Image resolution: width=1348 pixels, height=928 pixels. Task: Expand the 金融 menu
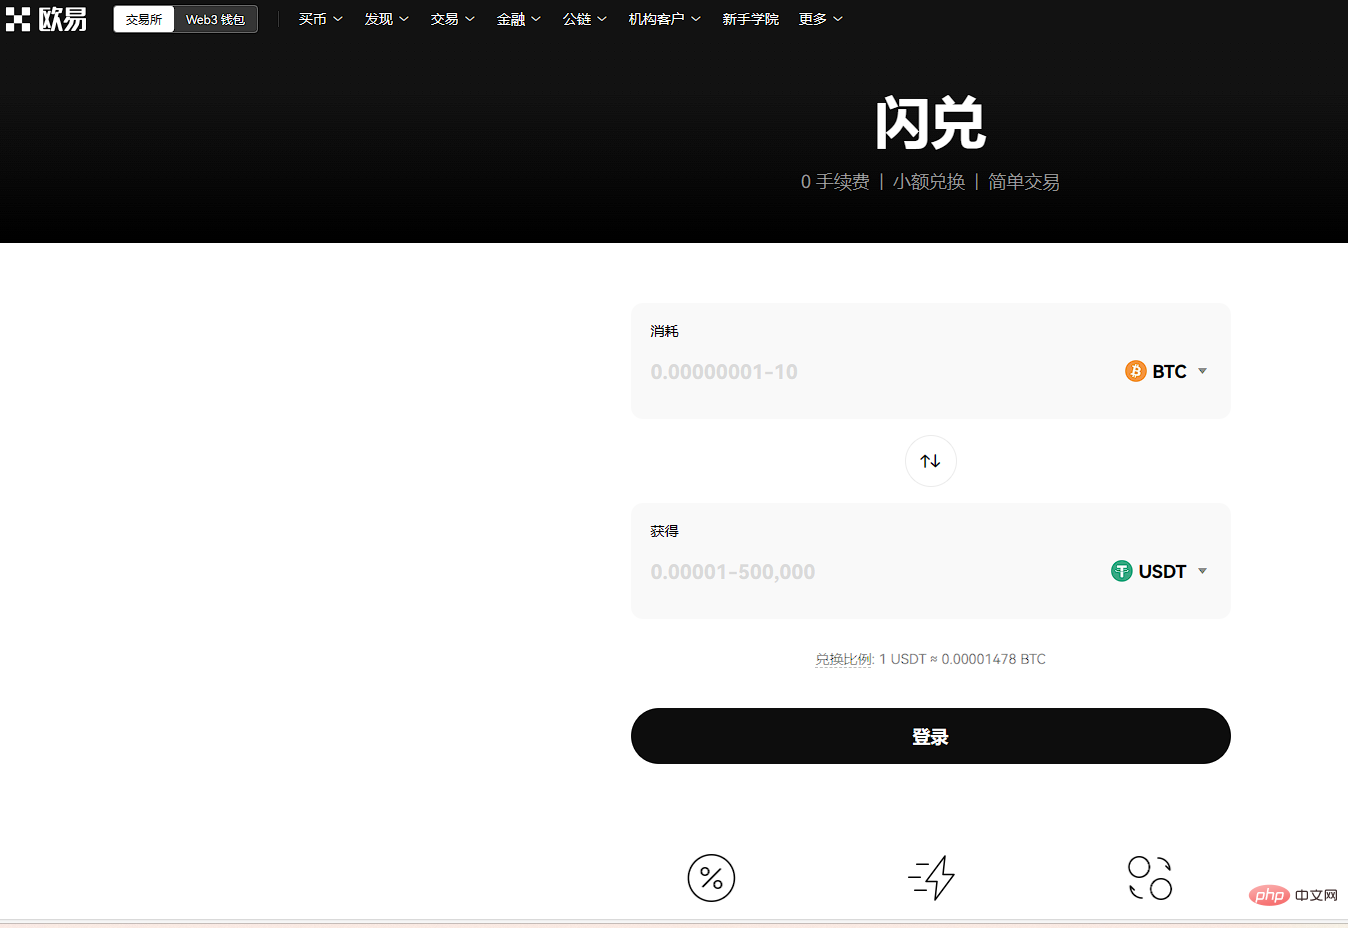pyautogui.click(x=518, y=19)
